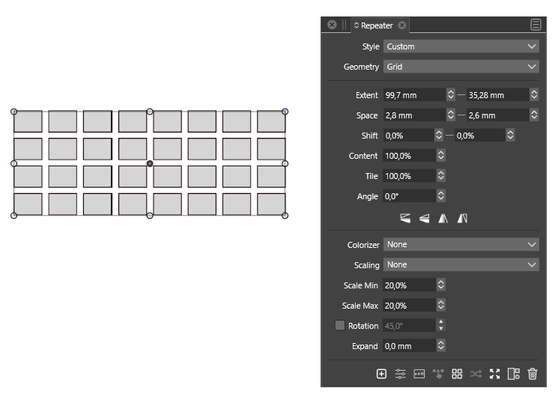
Task: Open the Geometry dropdown showing Grid
Action: 461,67
